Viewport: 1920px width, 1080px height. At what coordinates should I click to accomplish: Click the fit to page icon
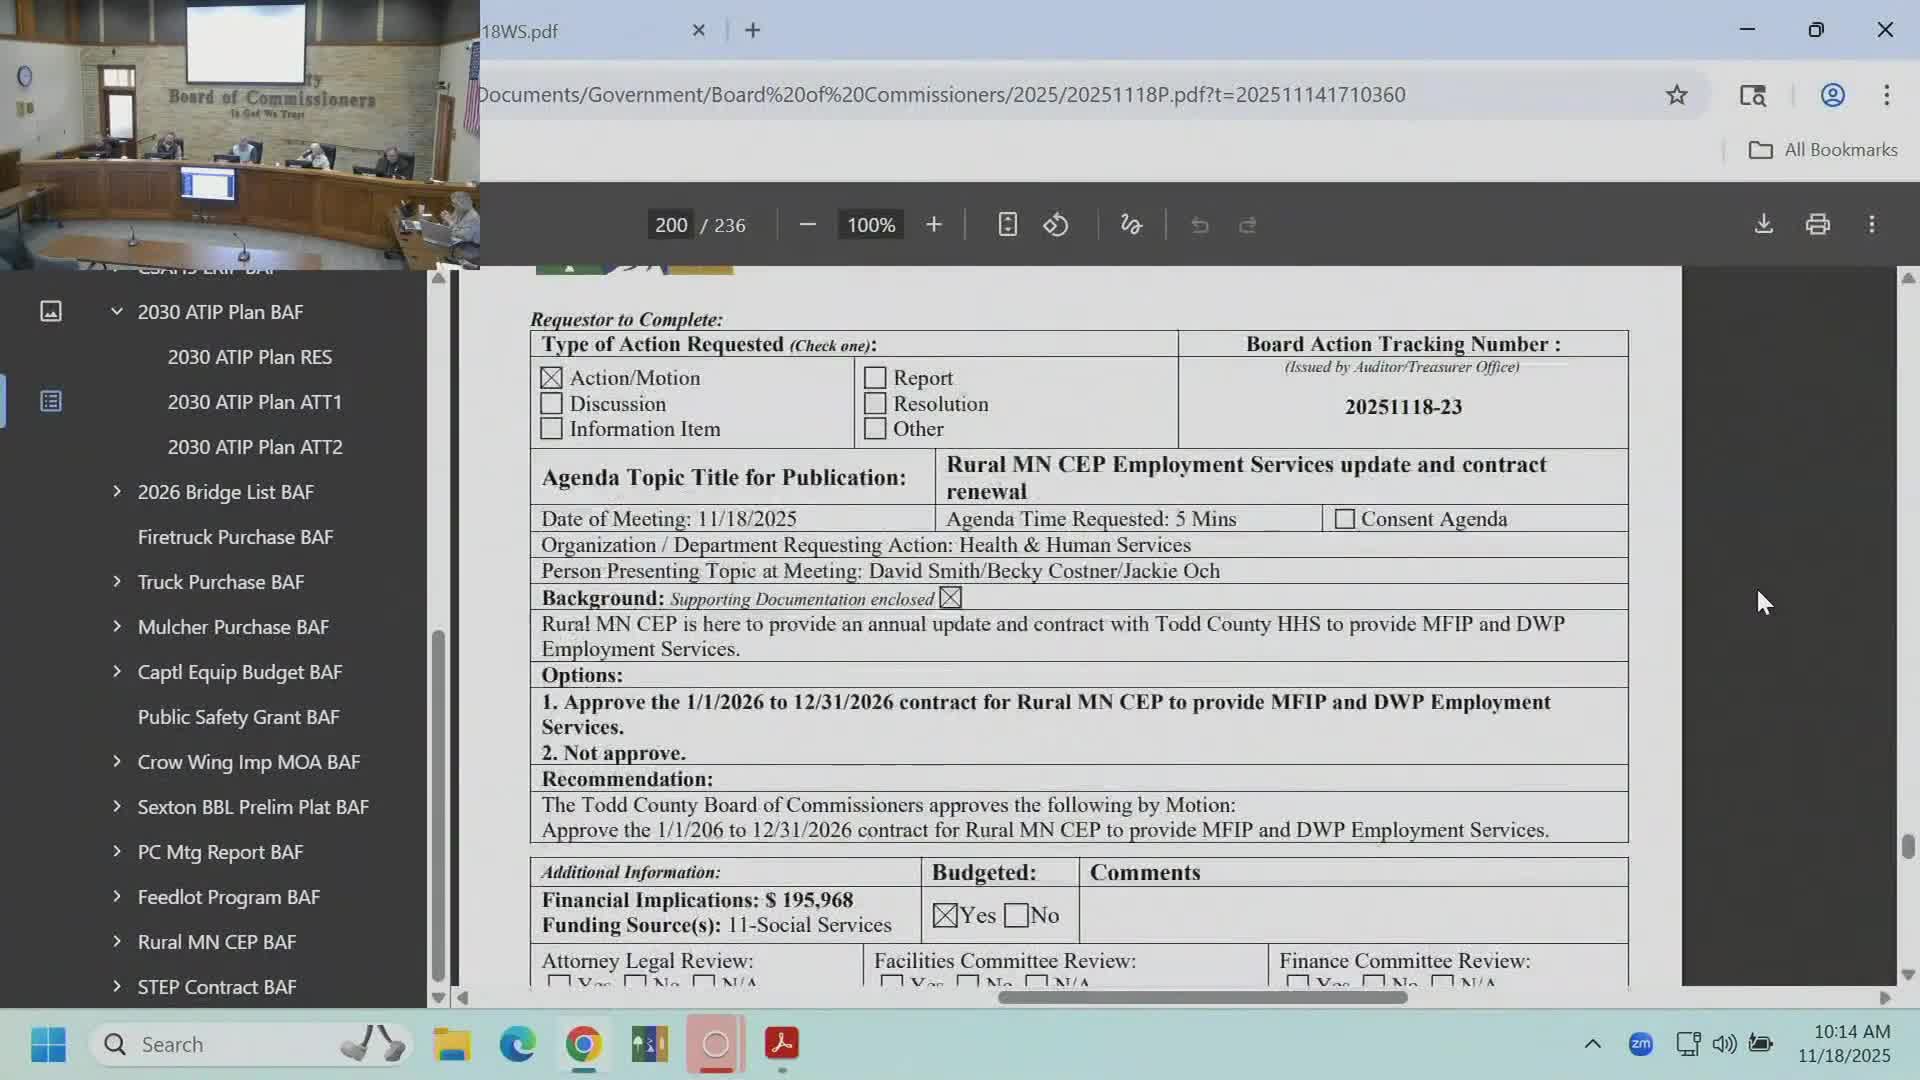click(1007, 225)
